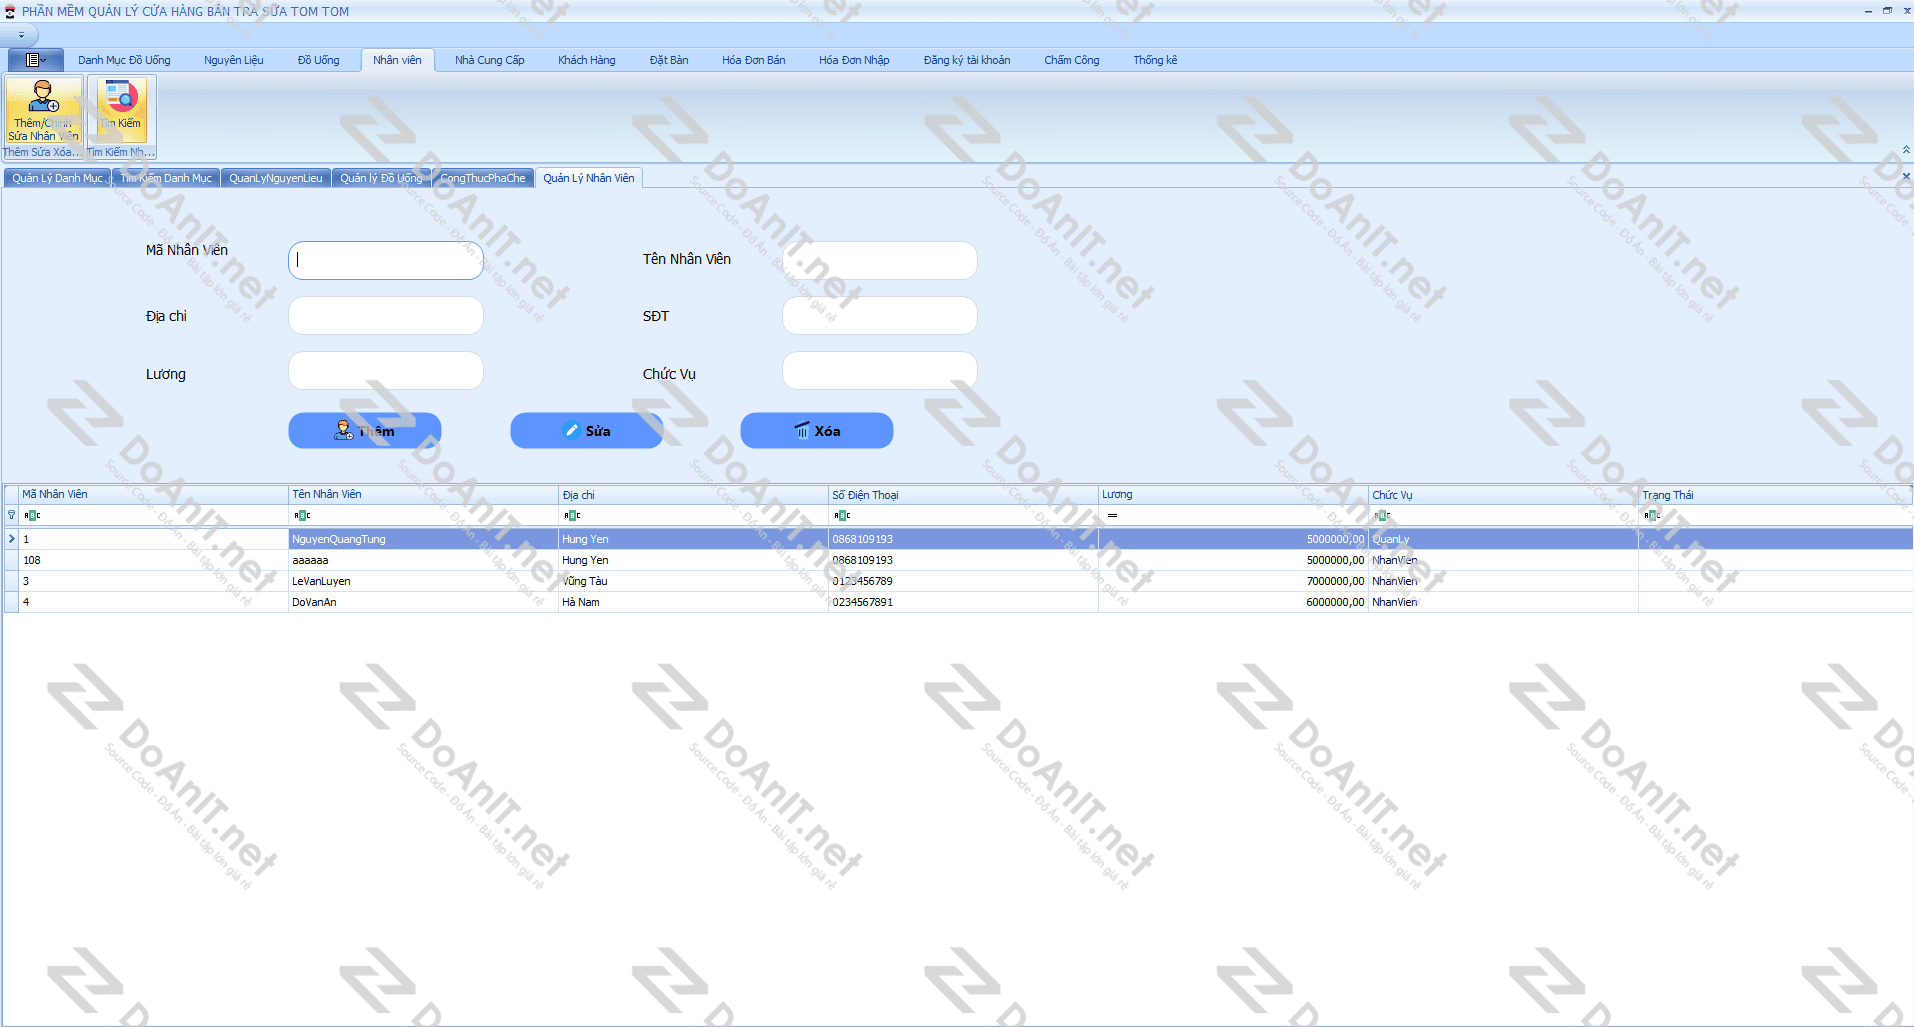Collapse the ribbon with the chevron
Image resolution: width=1914 pixels, height=1027 pixels.
(x=1906, y=150)
